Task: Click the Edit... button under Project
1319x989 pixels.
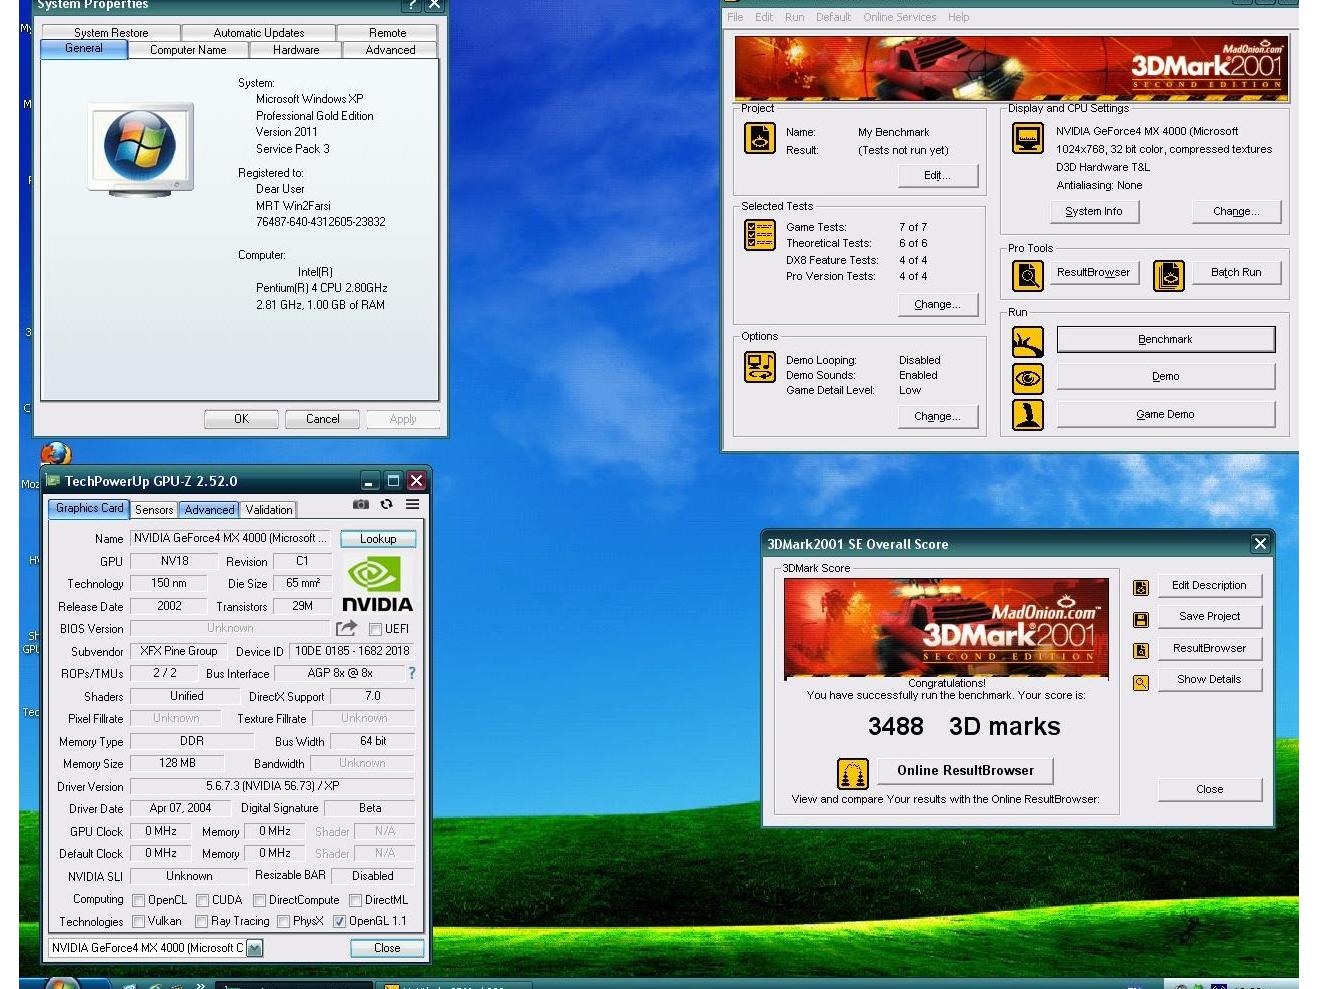Action: 937,176
